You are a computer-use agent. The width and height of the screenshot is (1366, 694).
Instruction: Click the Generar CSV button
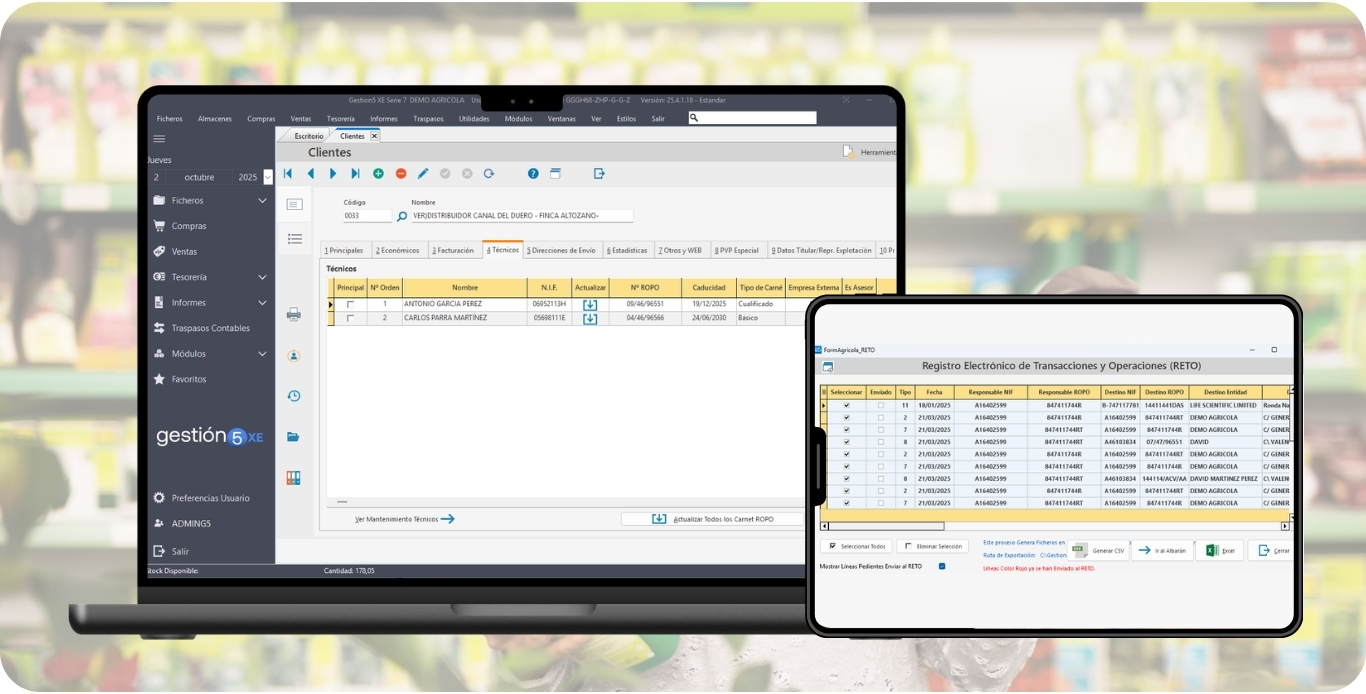coord(1098,550)
